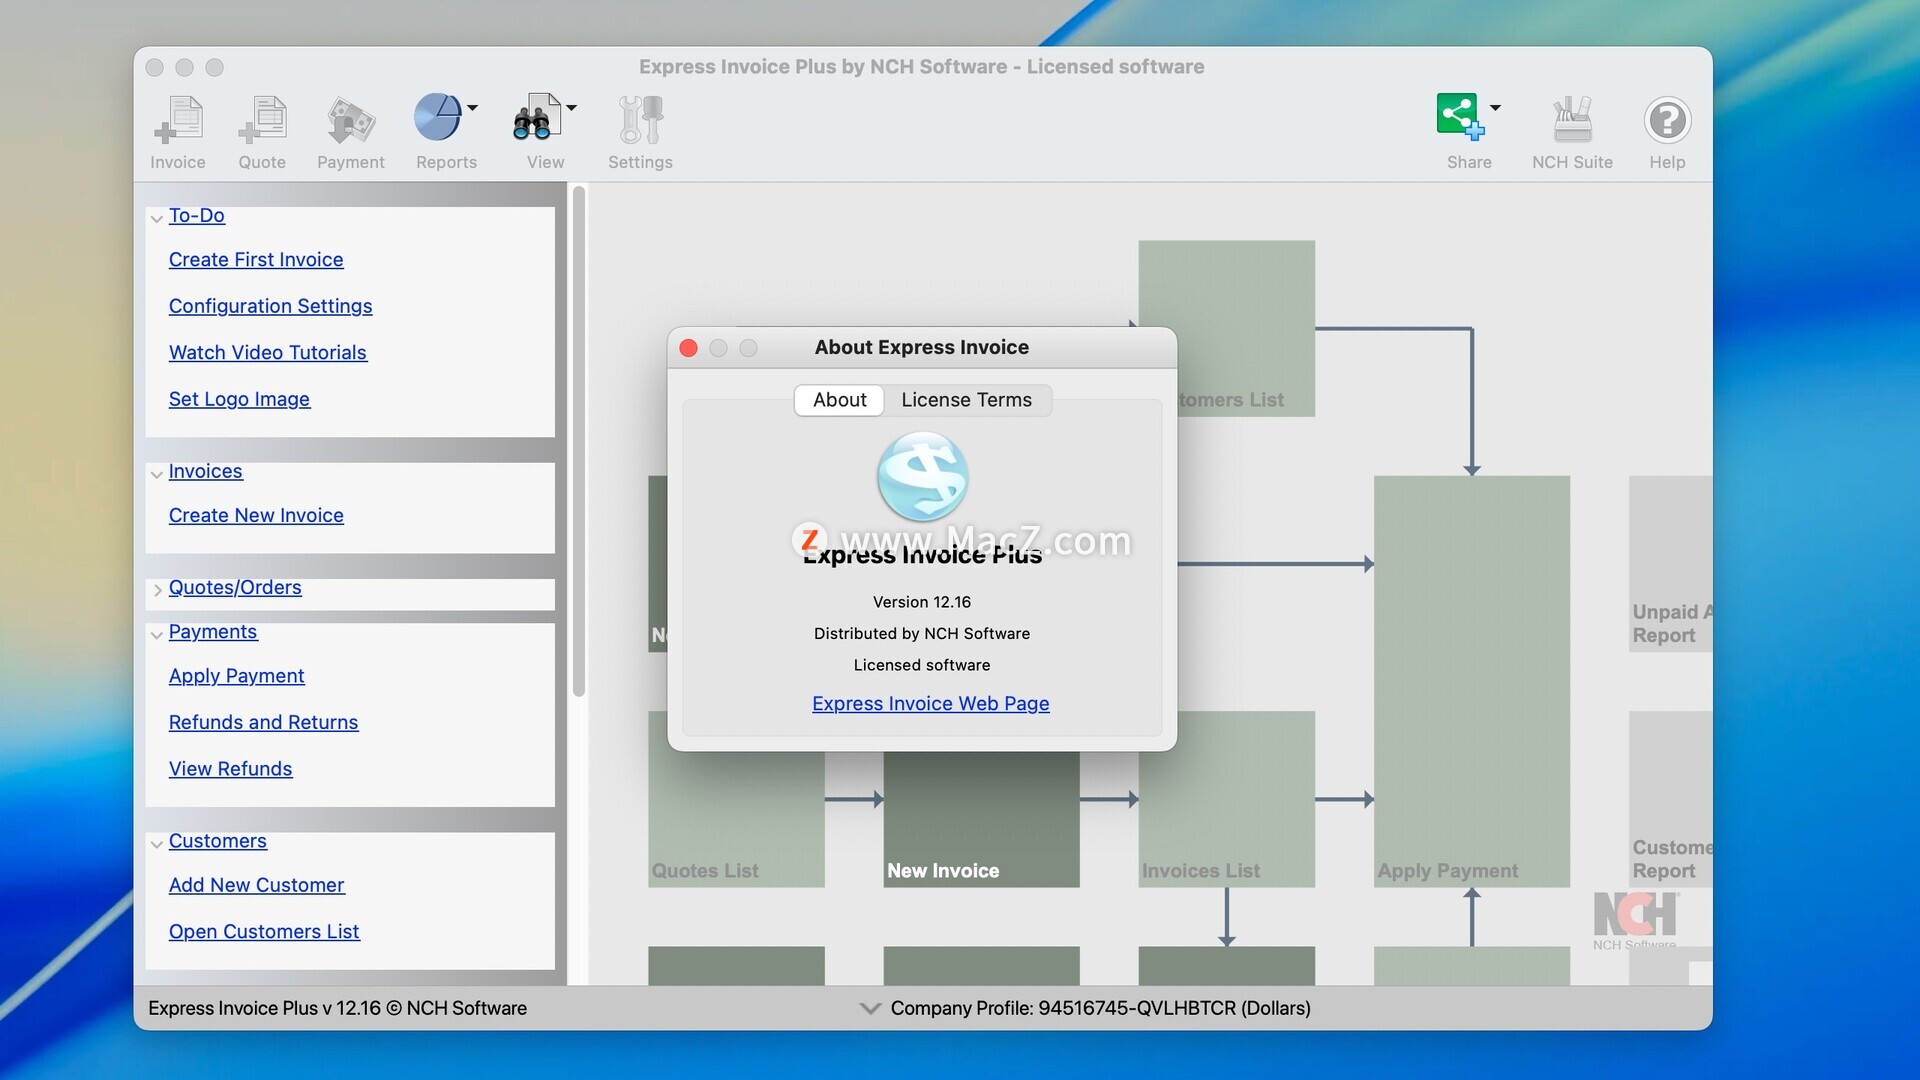The width and height of the screenshot is (1920, 1080).
Task: Click the Quote toolbar icon
Action: (262, 120)
